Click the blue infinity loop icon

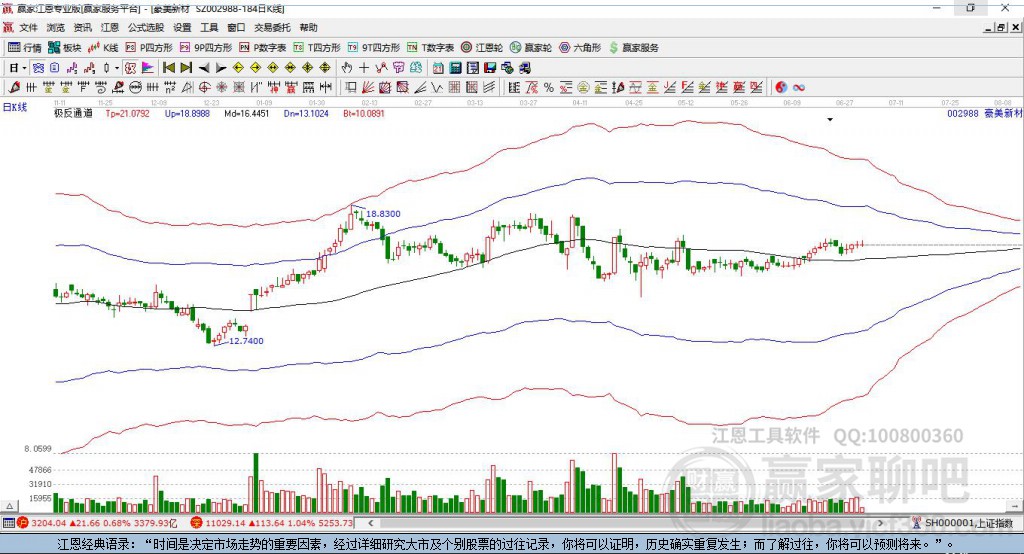click(x=799, y=88)
